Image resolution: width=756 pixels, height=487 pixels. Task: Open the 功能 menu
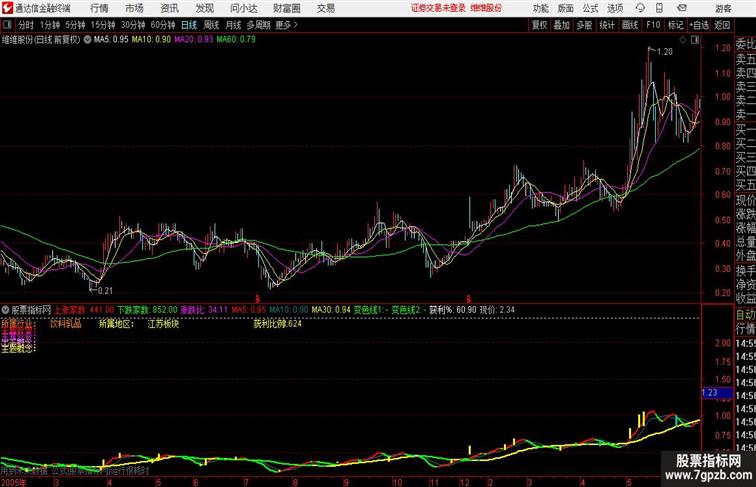coord(540,8)
